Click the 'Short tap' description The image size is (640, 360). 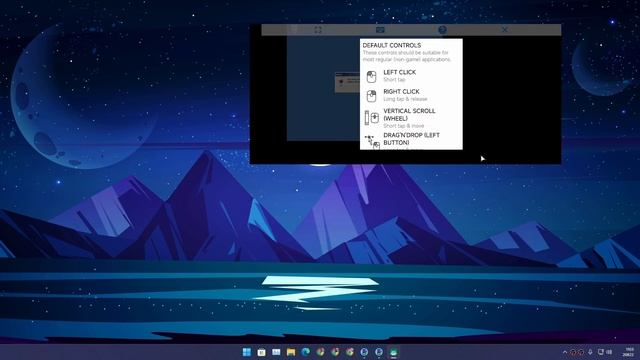394,80
